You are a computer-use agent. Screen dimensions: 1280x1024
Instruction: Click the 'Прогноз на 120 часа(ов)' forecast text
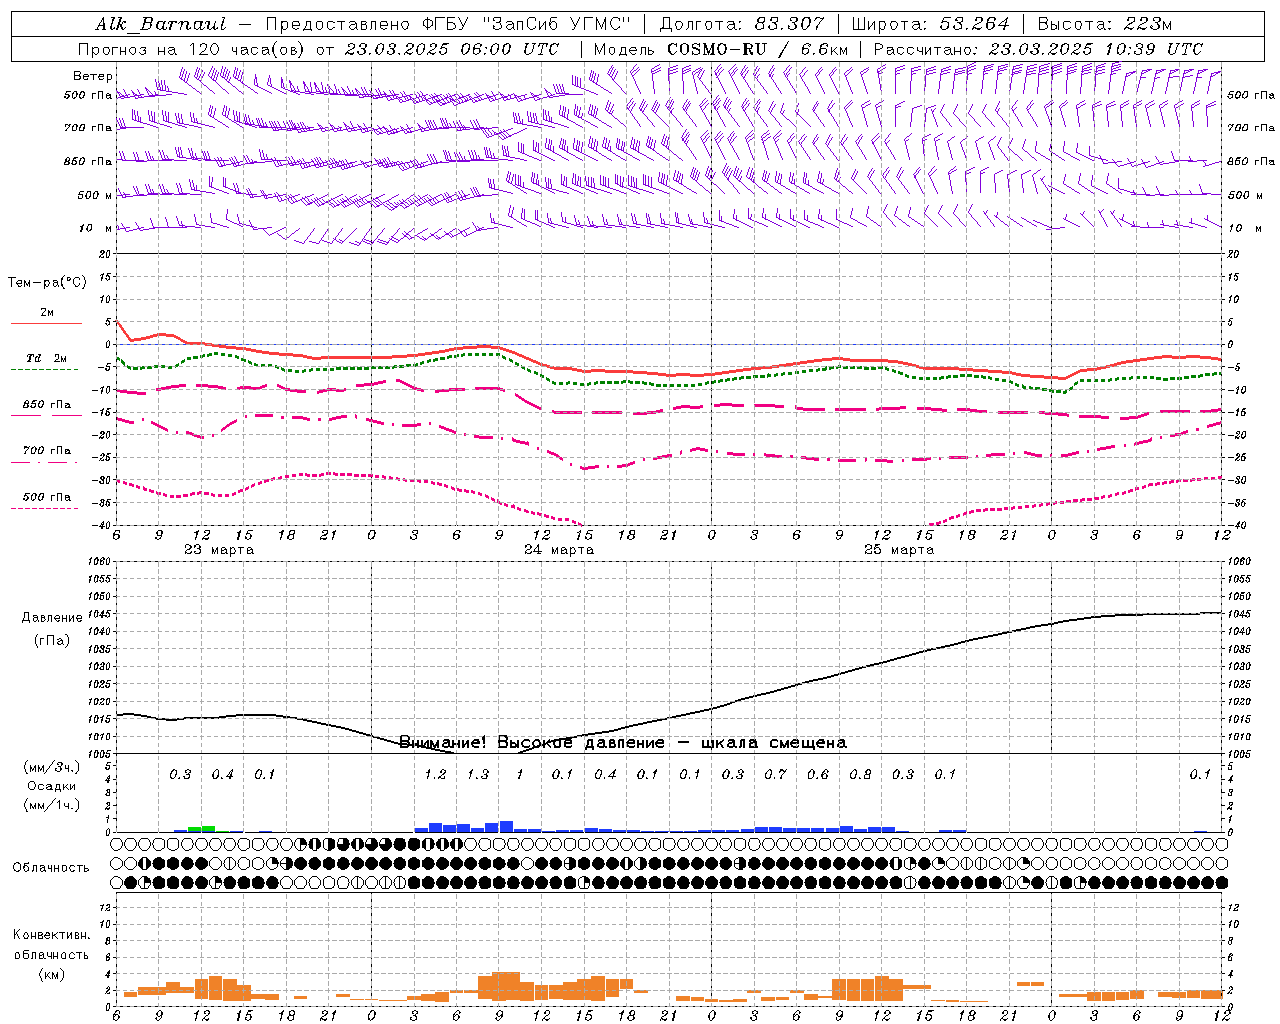(192, 49)
